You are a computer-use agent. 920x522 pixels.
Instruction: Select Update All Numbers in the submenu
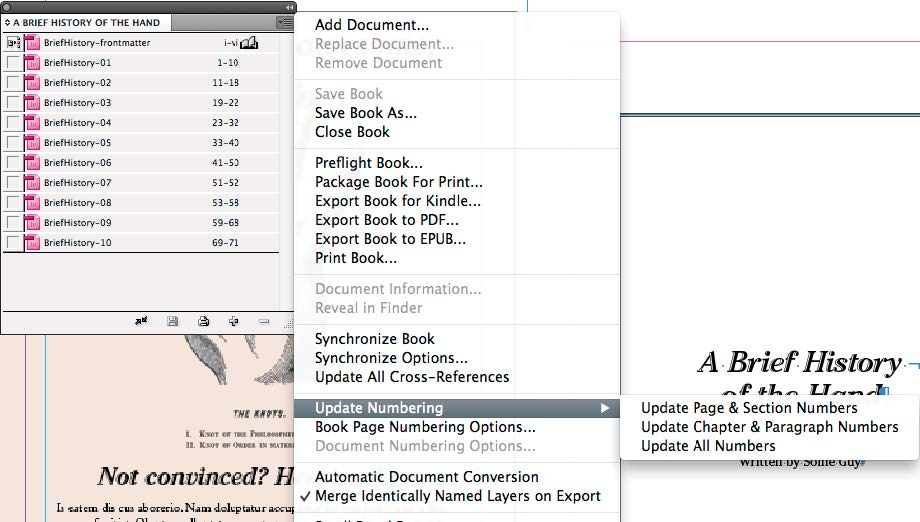(x=708, y=446)
